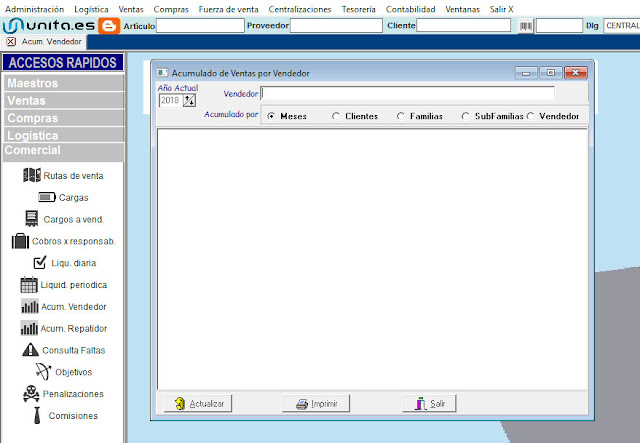Open Rutas de venta sidebar icon

click(31, 175)
